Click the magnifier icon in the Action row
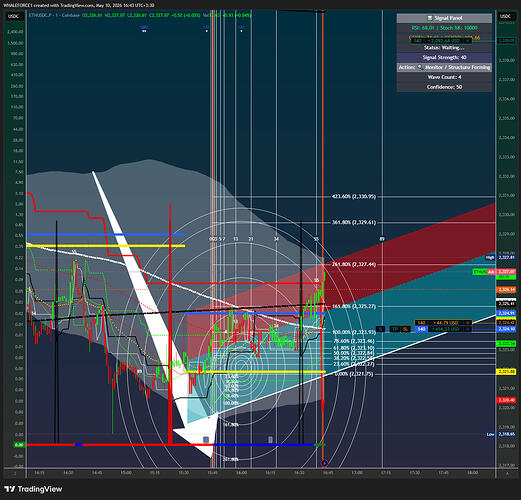This screenshot has width=521, height=500. click(420, 67)
